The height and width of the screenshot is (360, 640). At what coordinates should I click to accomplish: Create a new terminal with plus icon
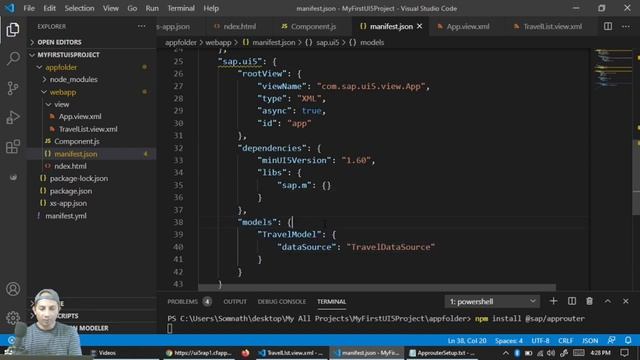[x=553, y=301]
